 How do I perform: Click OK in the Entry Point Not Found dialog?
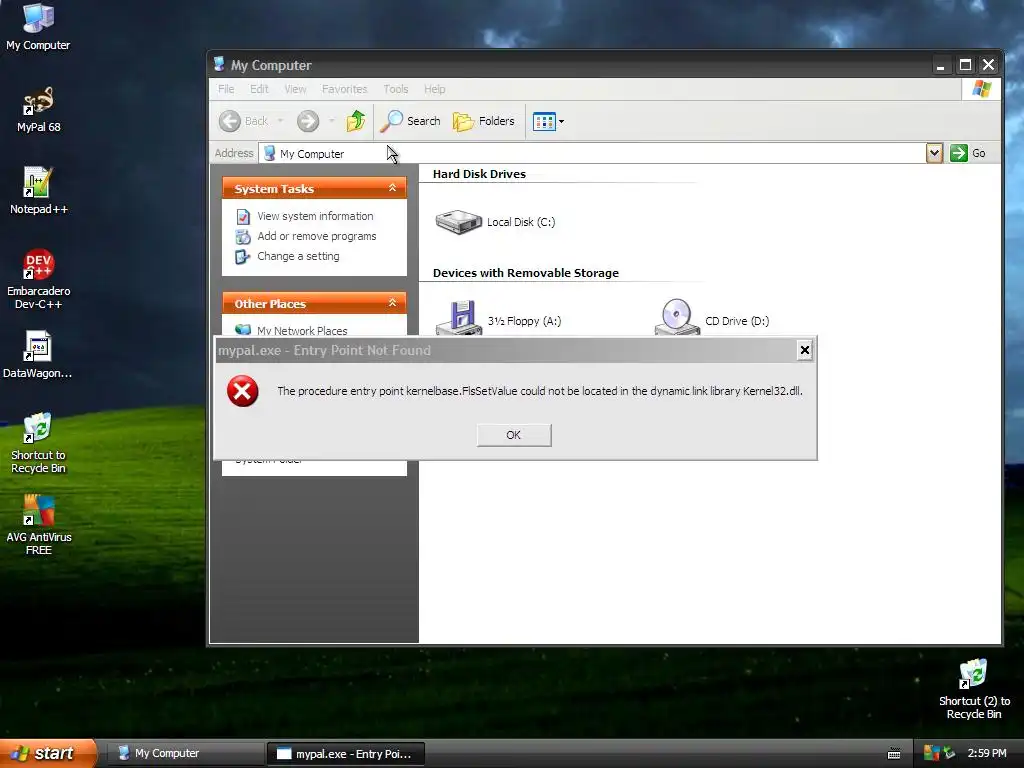(514, 435)
